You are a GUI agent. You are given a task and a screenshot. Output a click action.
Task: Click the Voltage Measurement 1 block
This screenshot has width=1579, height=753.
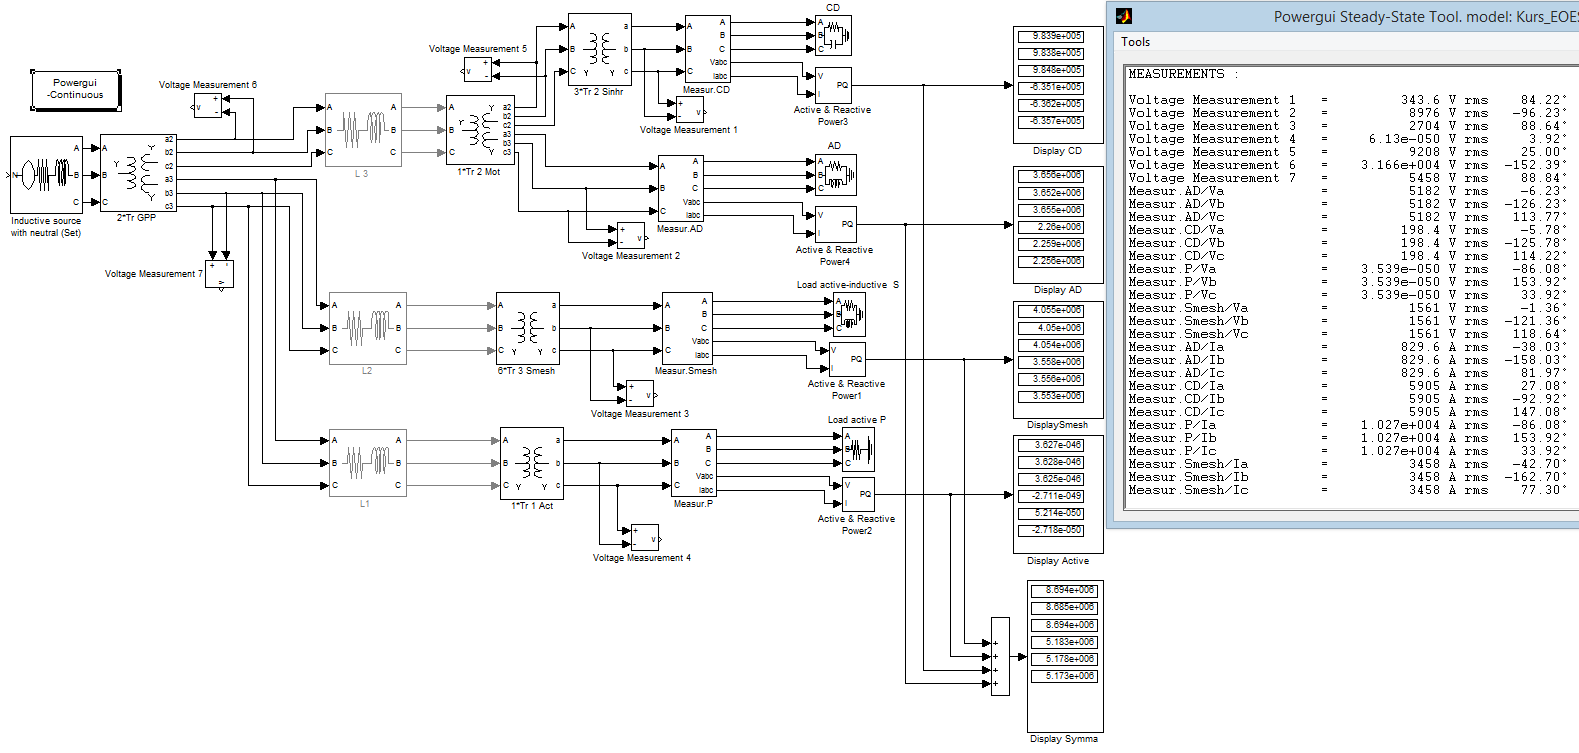[x=690, y=108]
